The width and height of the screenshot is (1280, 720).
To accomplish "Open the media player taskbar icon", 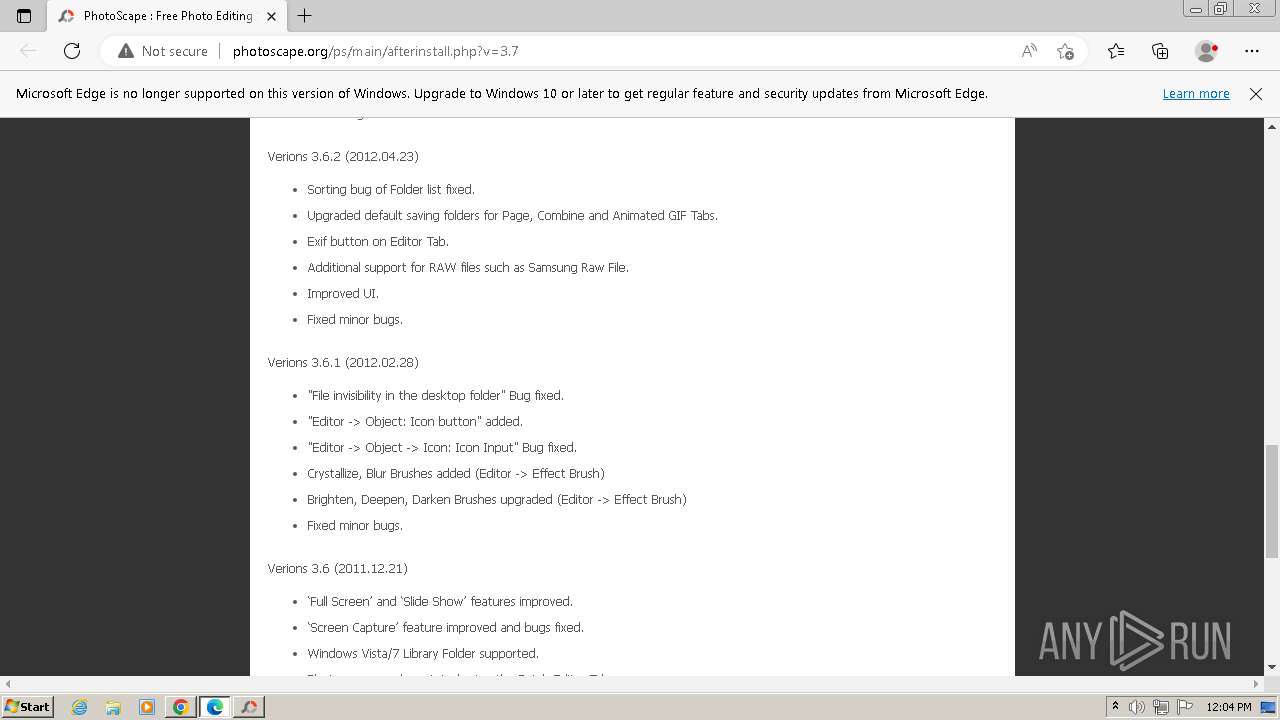I will 147,707.
